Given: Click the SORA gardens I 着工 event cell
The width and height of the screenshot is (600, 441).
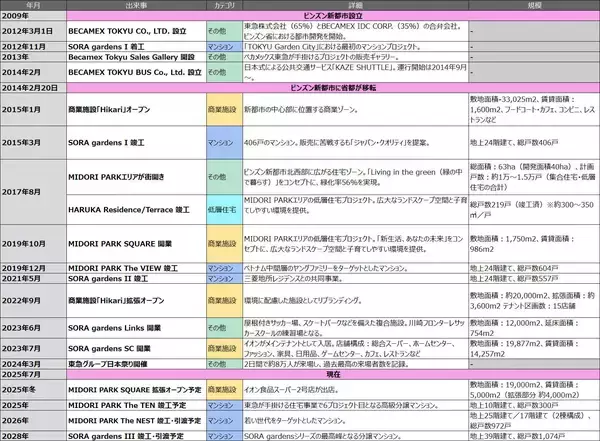Looking at the screenshot, I should [137, 47].
